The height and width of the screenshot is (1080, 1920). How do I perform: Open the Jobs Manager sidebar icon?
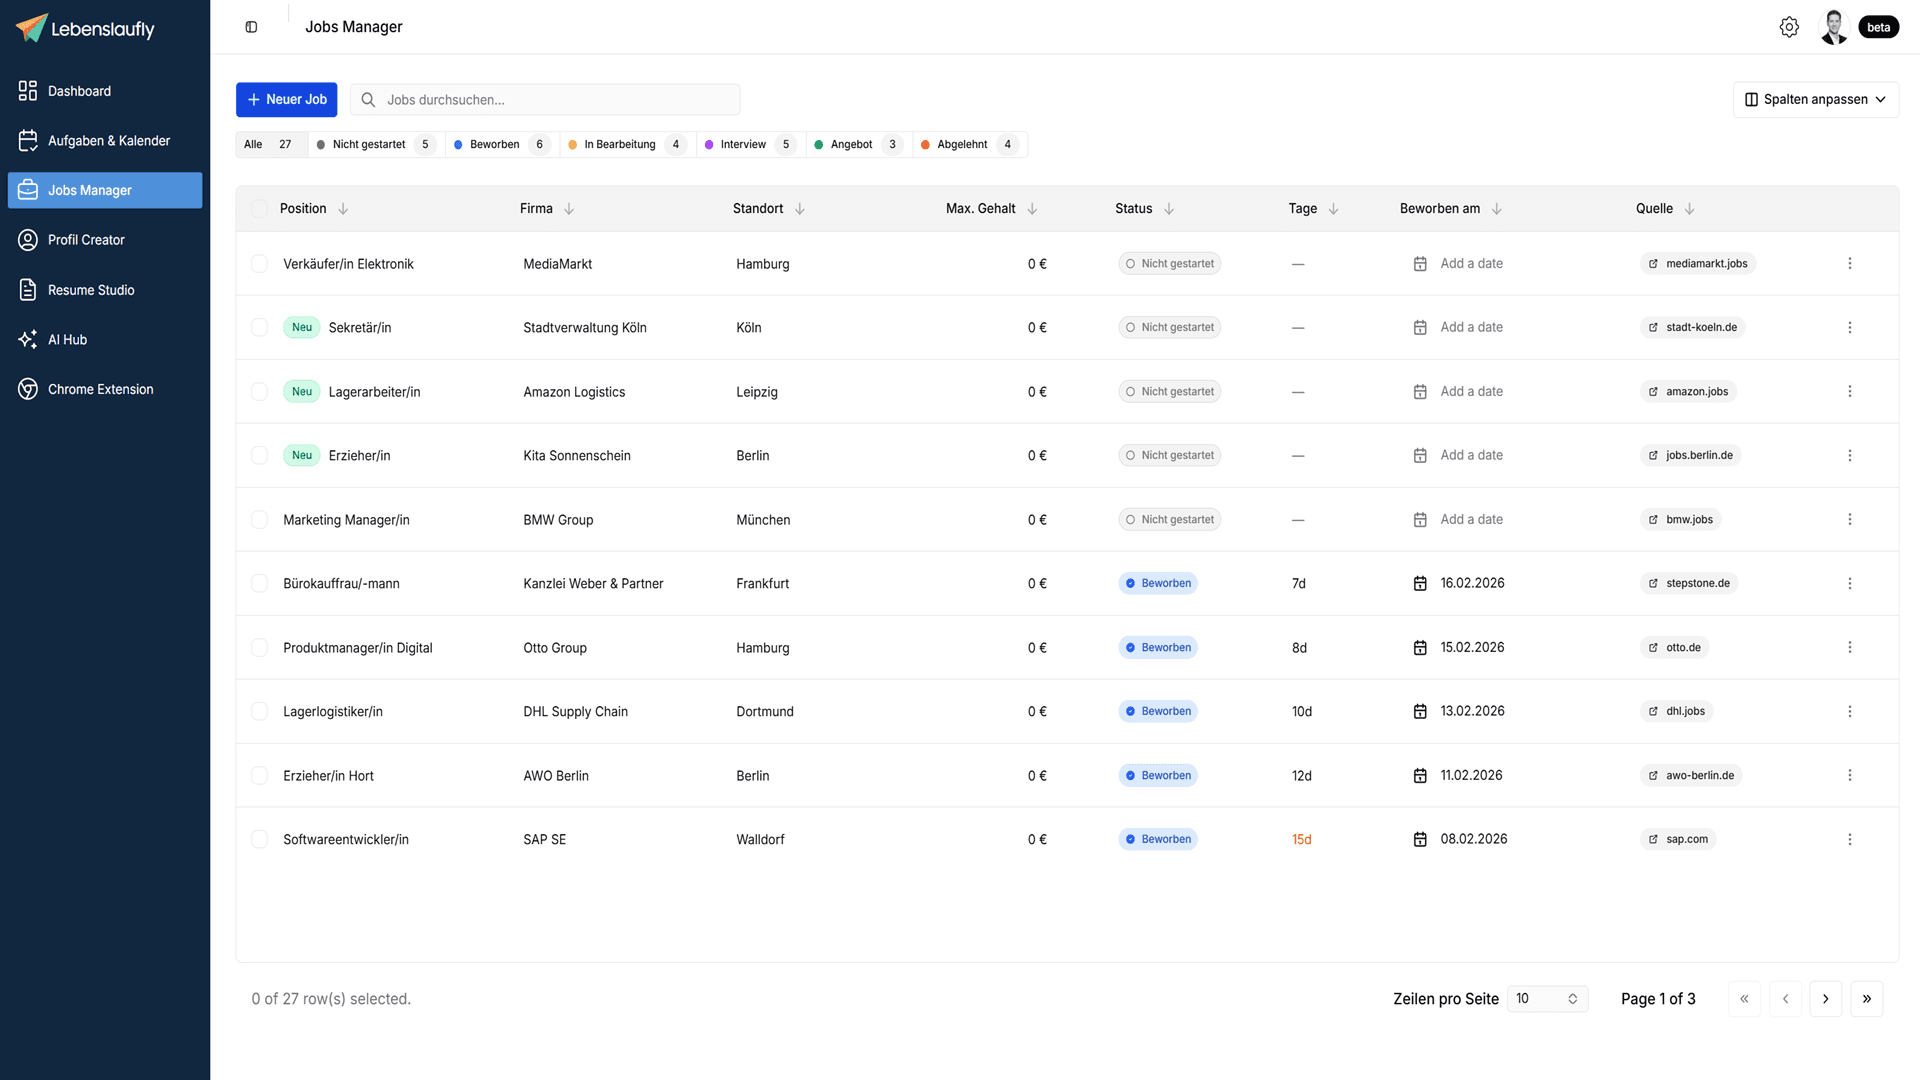28,190
